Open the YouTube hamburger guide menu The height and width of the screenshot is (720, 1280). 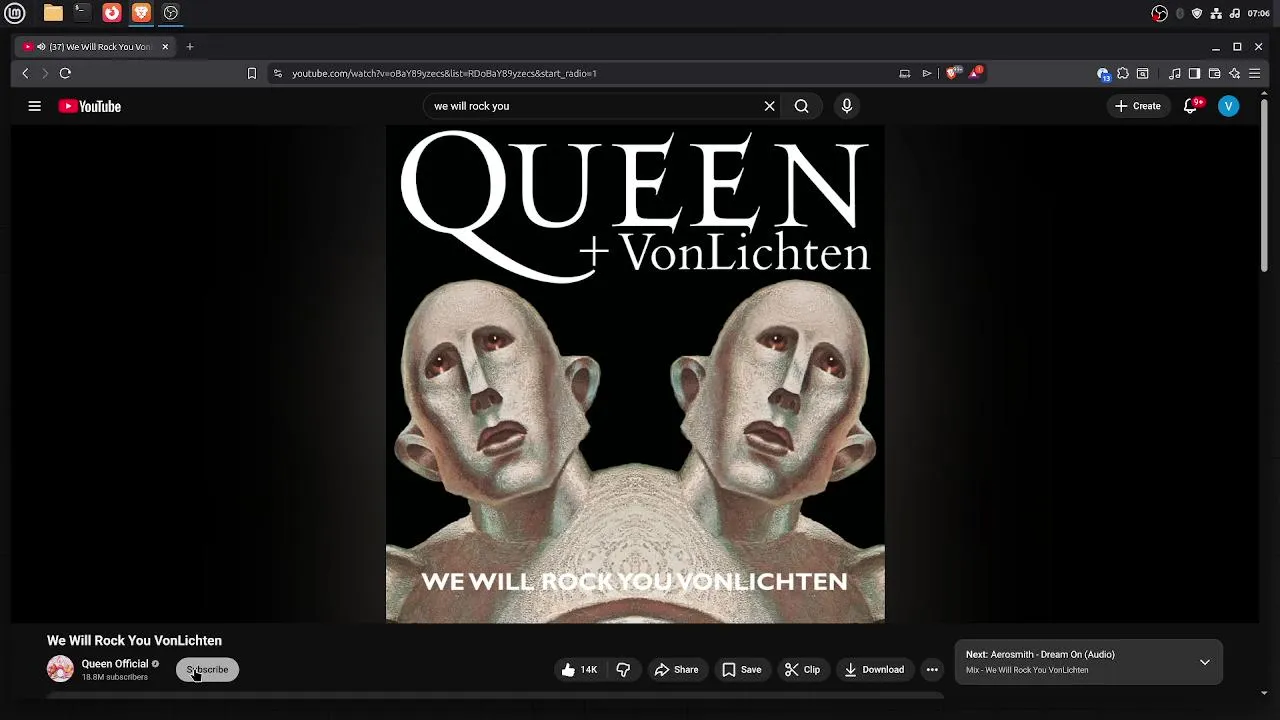[x=35, y=106]
